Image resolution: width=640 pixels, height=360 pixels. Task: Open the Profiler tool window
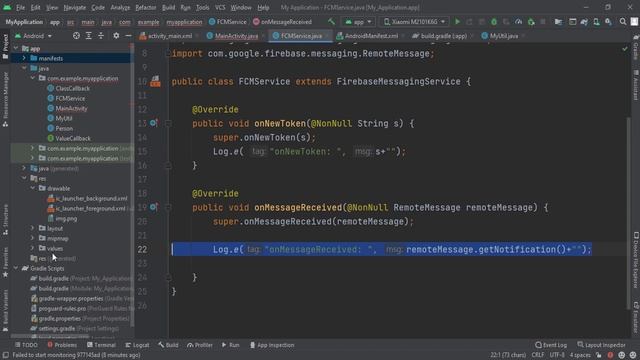[x=200, y=345]
